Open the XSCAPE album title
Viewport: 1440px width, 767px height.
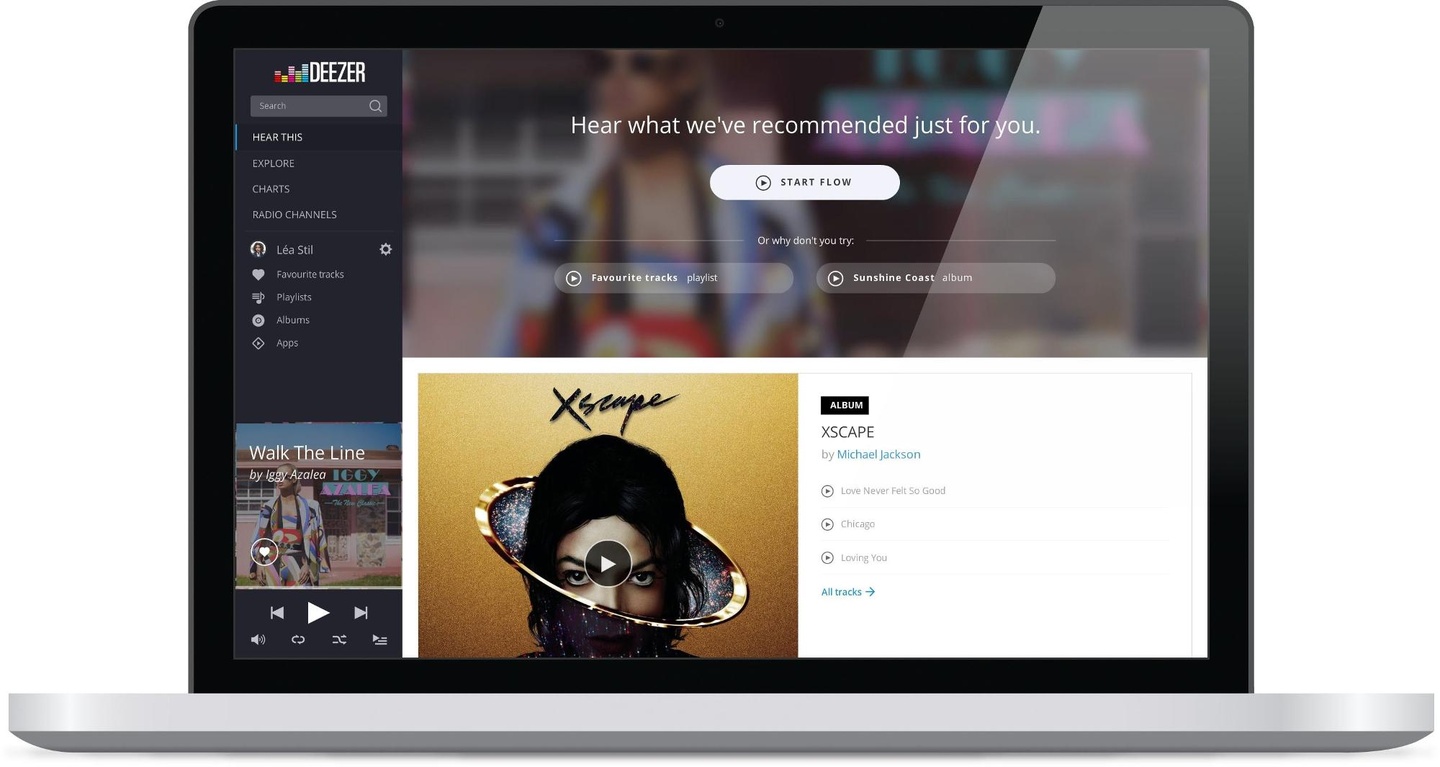coord(848,432)
